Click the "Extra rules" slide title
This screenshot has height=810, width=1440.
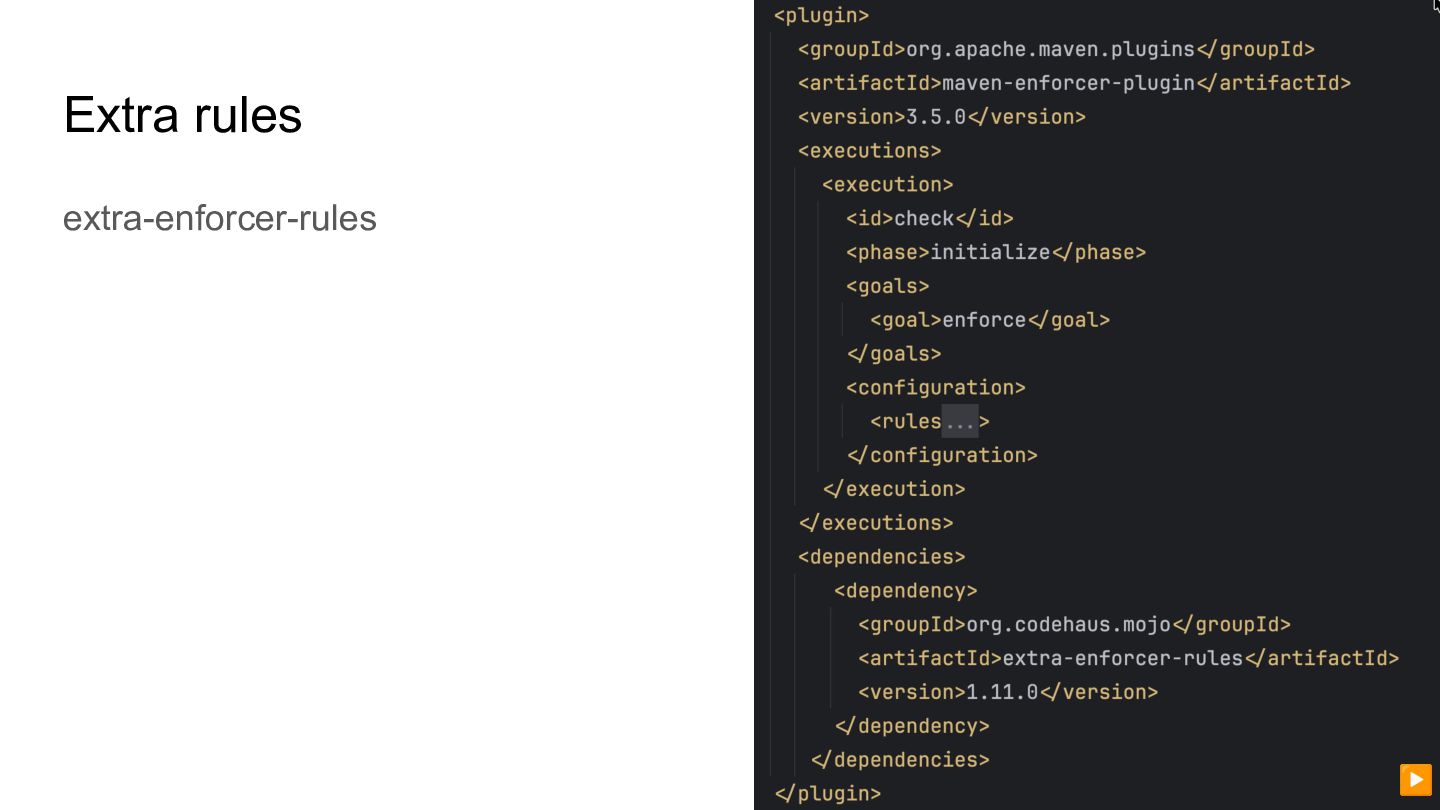click(182, 115)
